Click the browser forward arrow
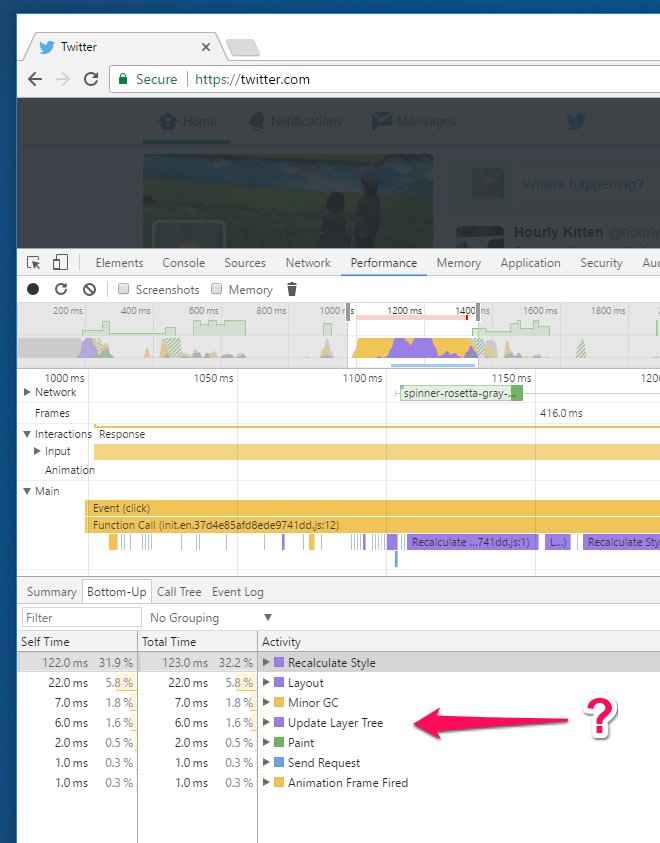The image size is (660, 843). [x=63, y=79]
